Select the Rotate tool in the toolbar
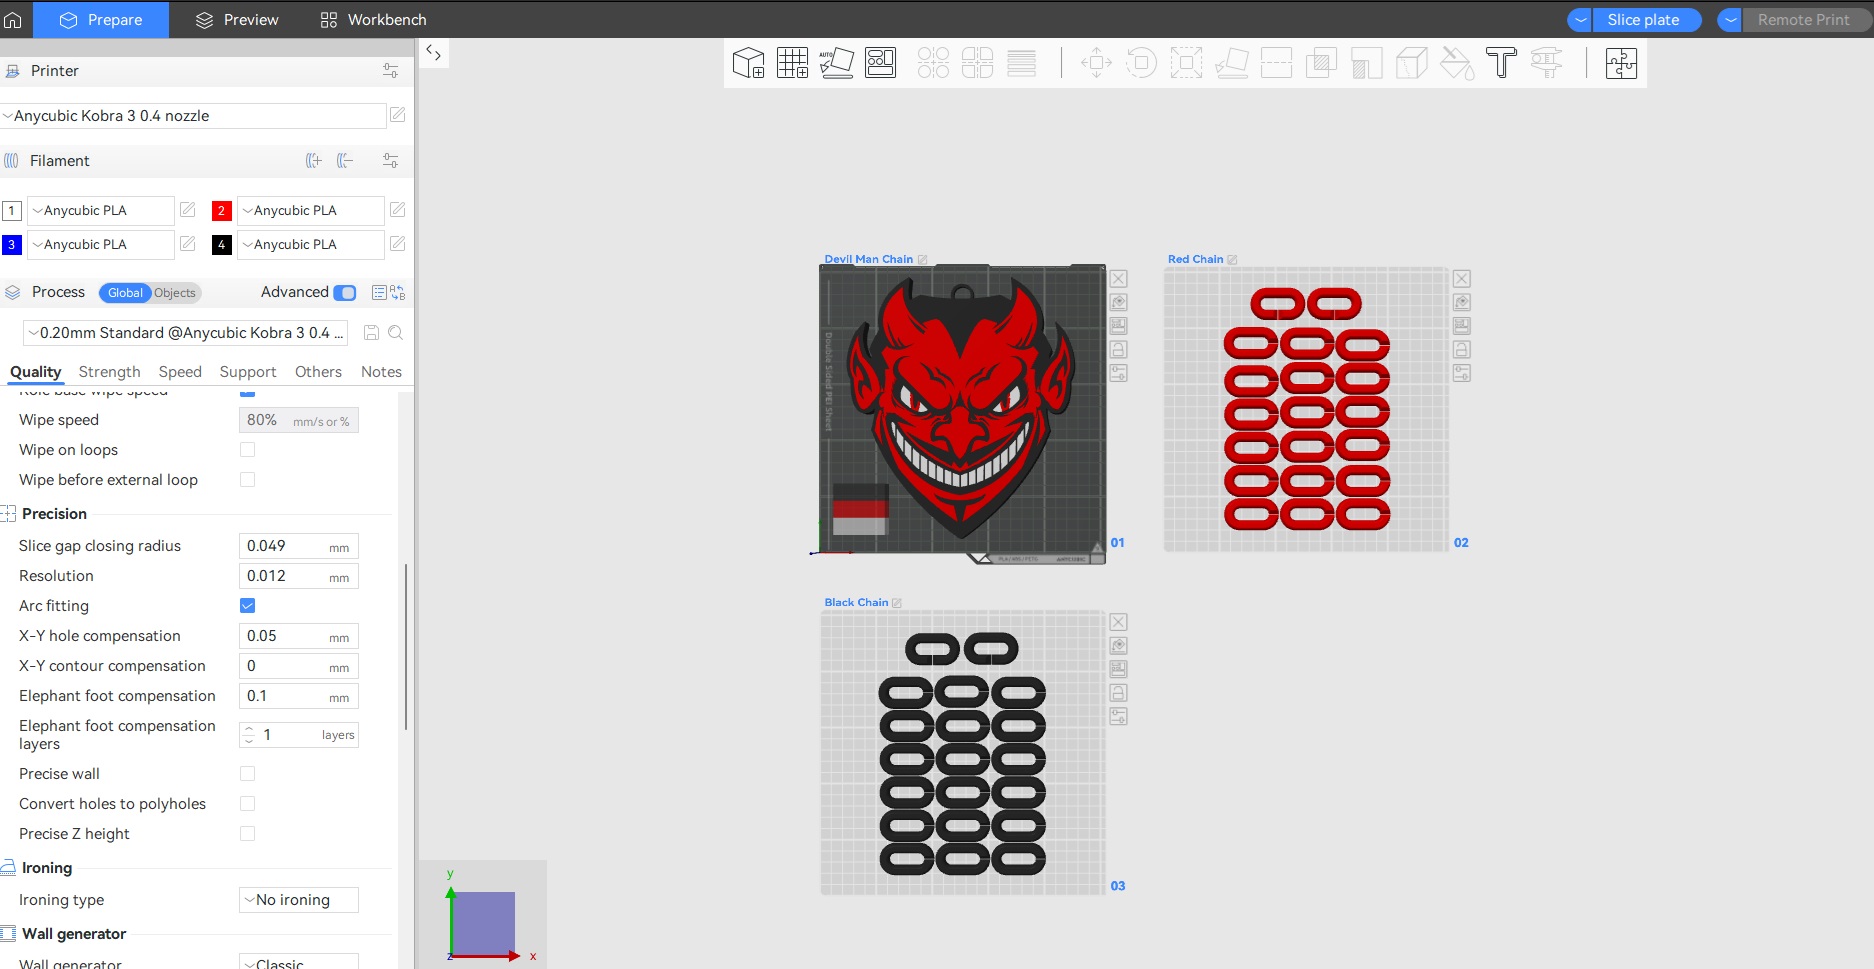The height and width of the screenshot is (969, 1874). (x=1141, y=63)
